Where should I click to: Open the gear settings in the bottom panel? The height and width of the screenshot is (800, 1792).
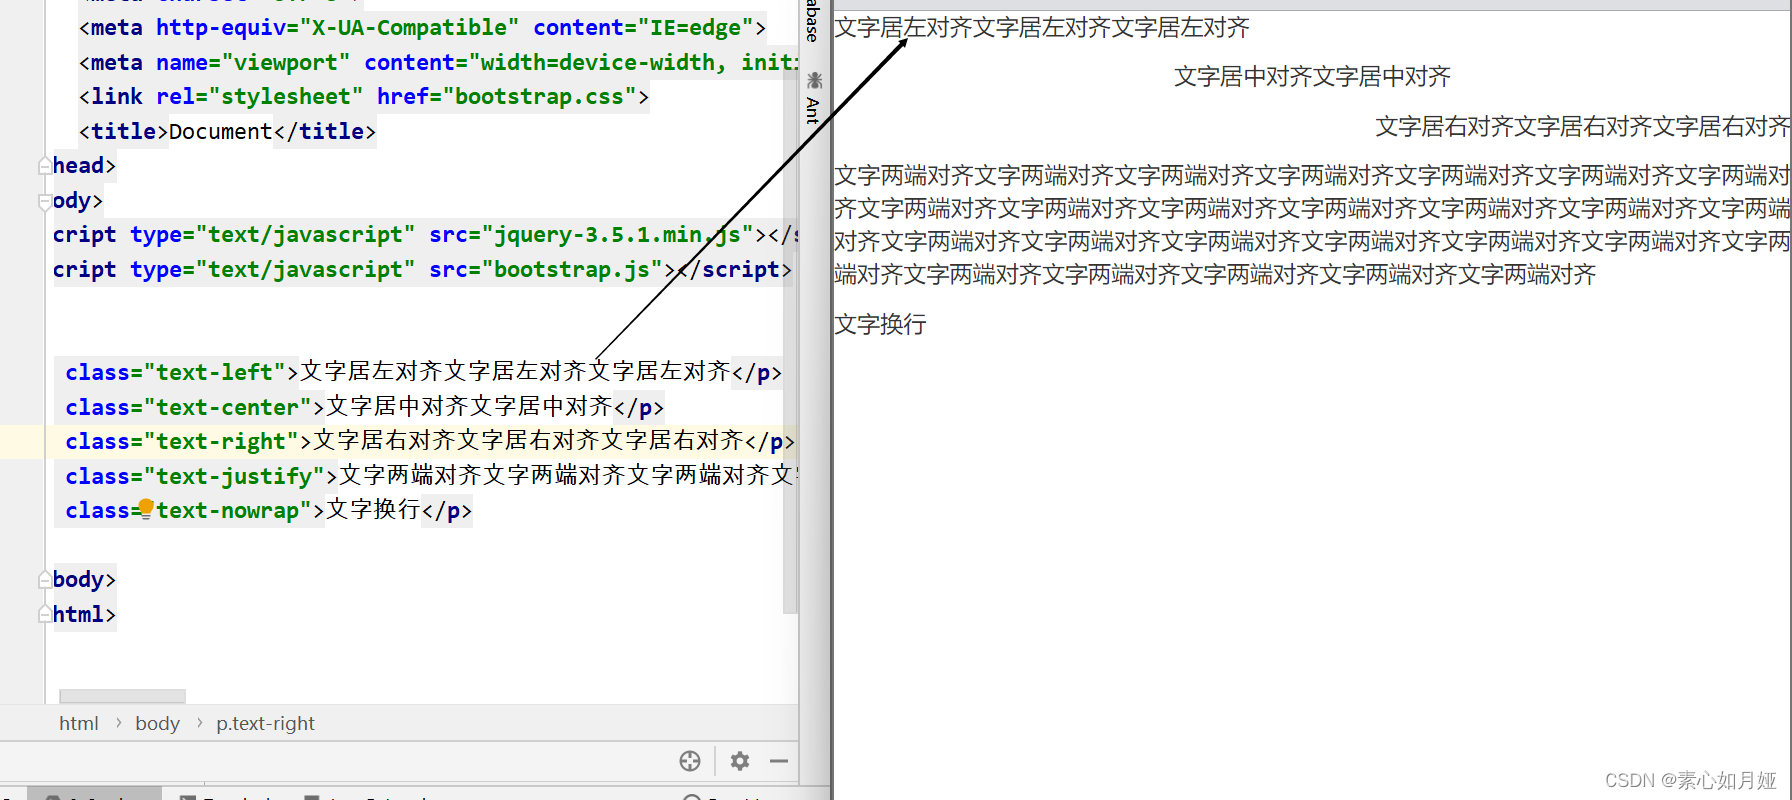pos(740,761)
